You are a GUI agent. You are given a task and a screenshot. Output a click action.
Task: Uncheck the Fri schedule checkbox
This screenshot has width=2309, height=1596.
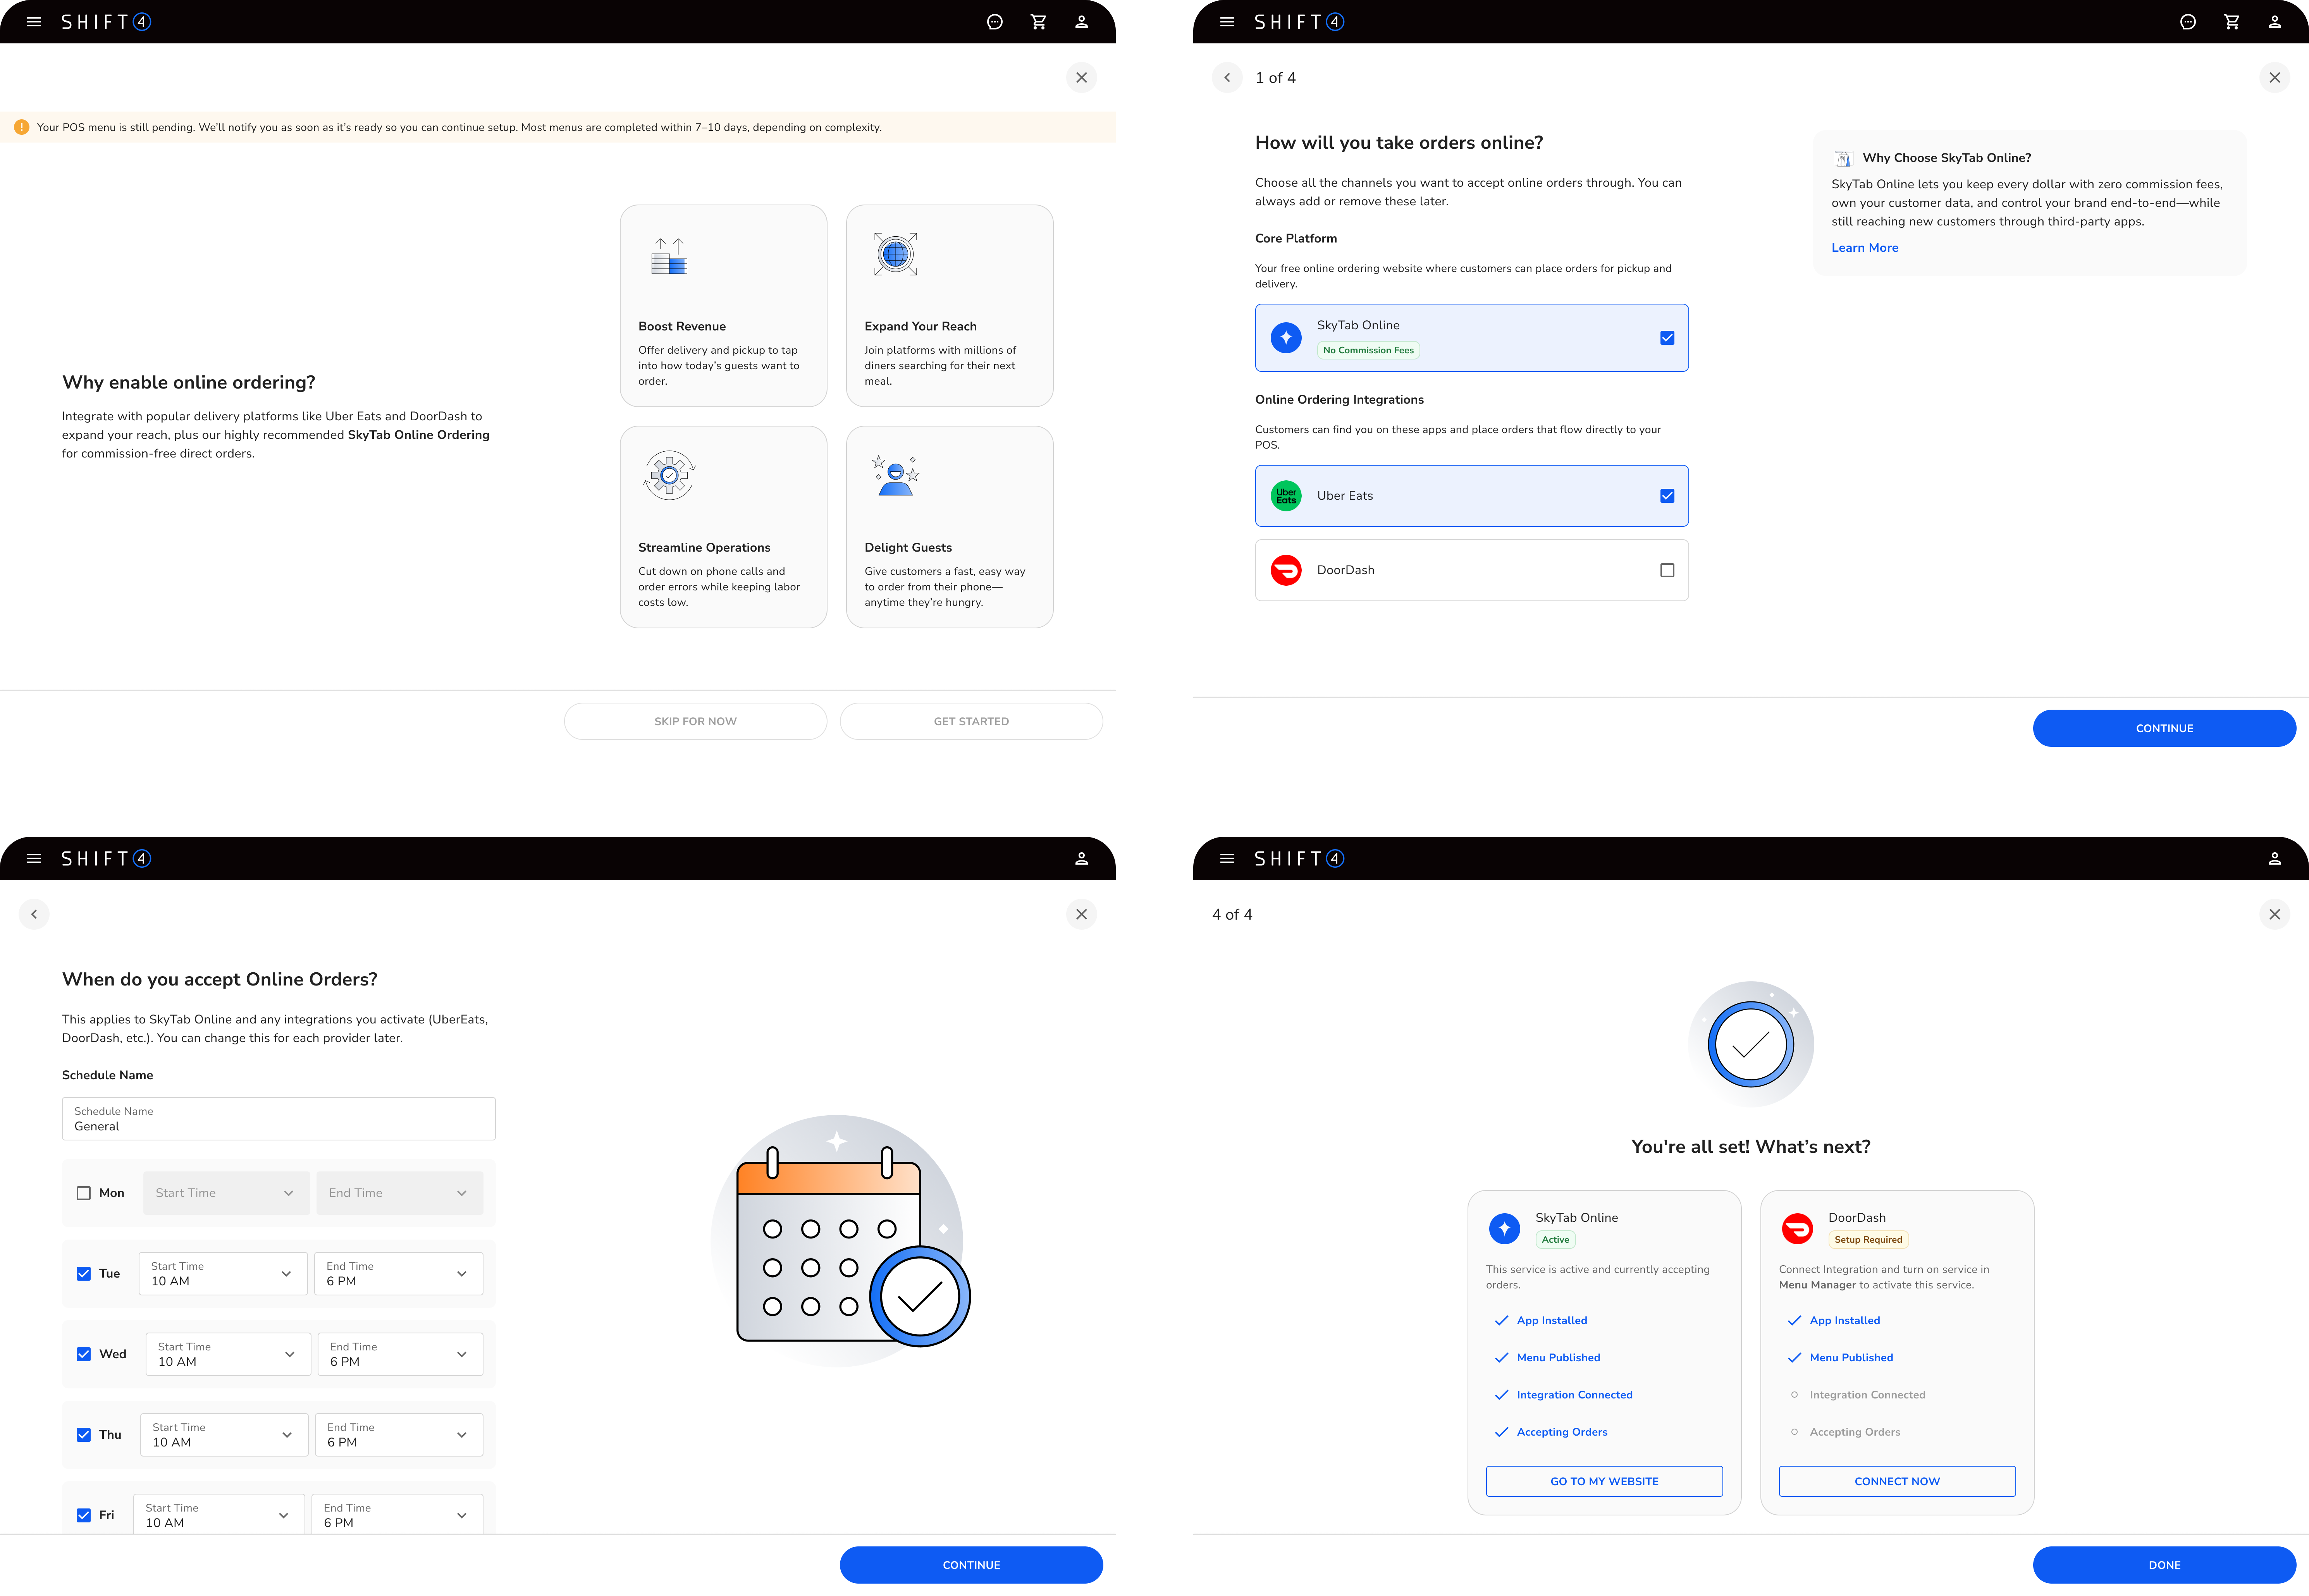click(84, 1516)
